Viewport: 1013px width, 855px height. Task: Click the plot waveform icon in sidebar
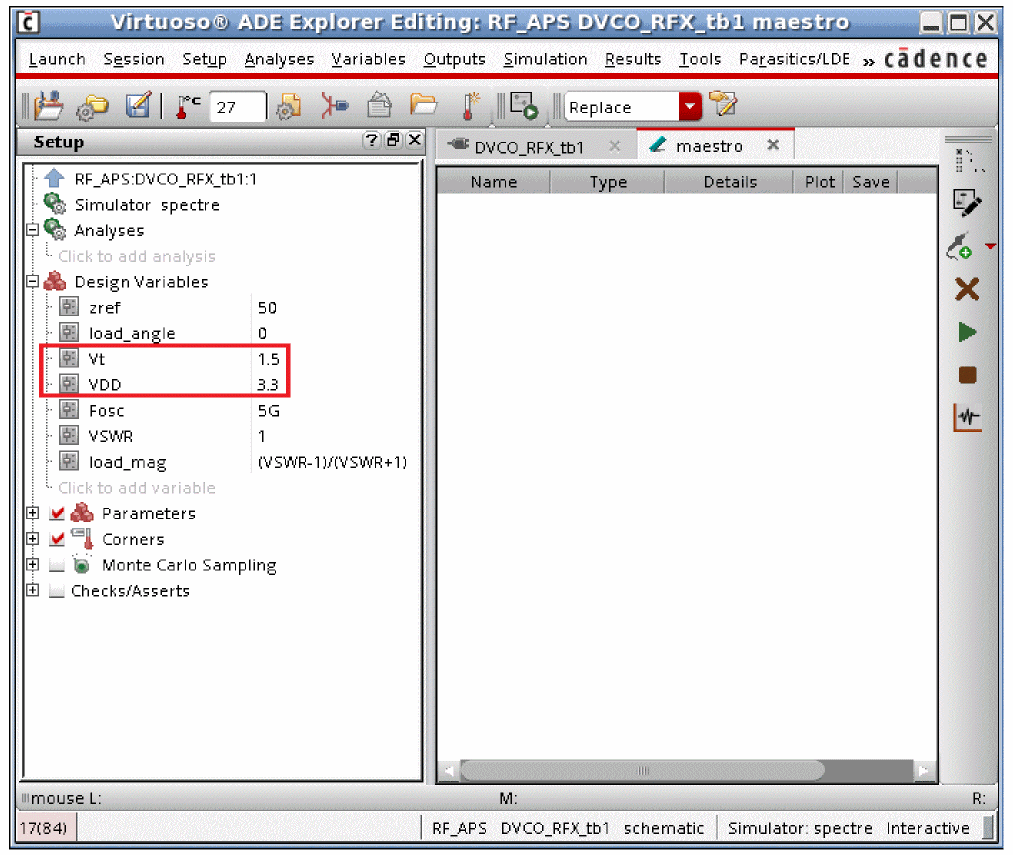tap(967, 417)
